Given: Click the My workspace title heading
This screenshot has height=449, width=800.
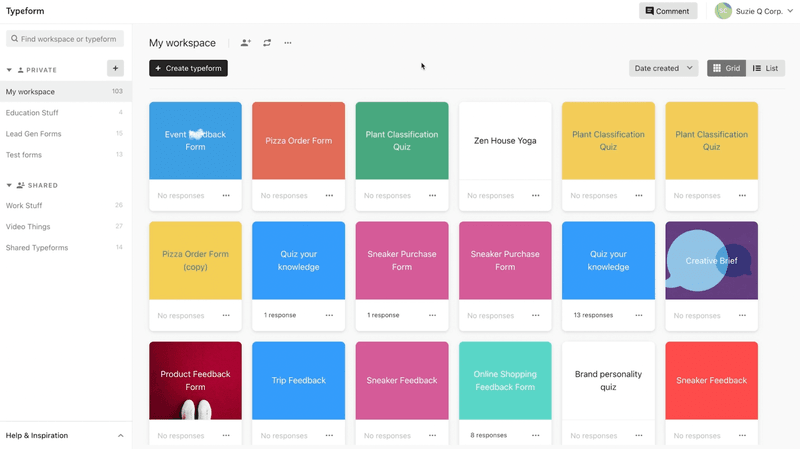Looking at the screenshot, I should tap(182, 43).
